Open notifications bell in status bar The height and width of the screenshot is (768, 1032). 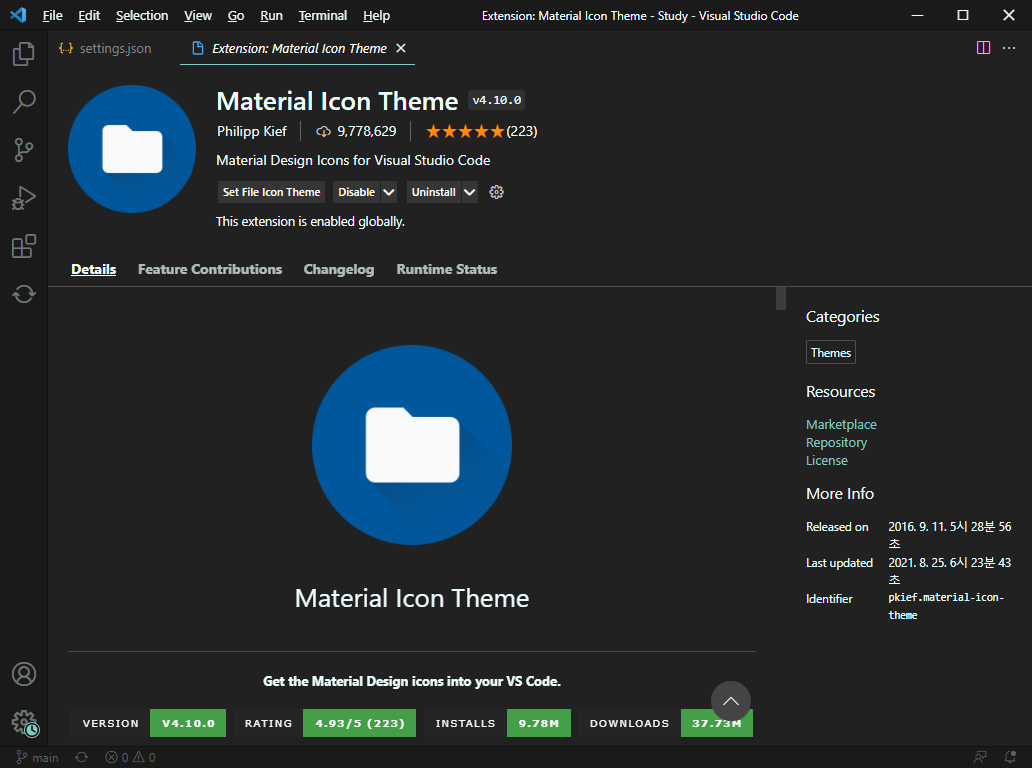[1010, 757]
